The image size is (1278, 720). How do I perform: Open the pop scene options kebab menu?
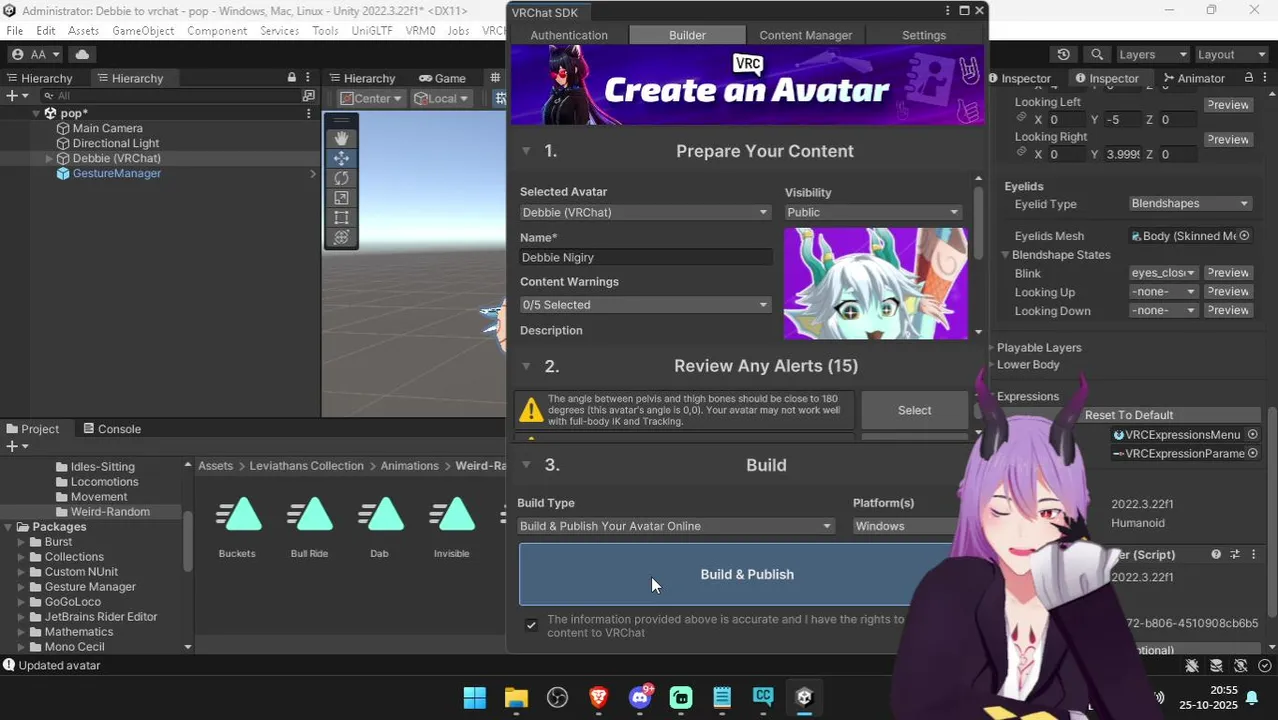pyautogui.click(x=309, y=113)
